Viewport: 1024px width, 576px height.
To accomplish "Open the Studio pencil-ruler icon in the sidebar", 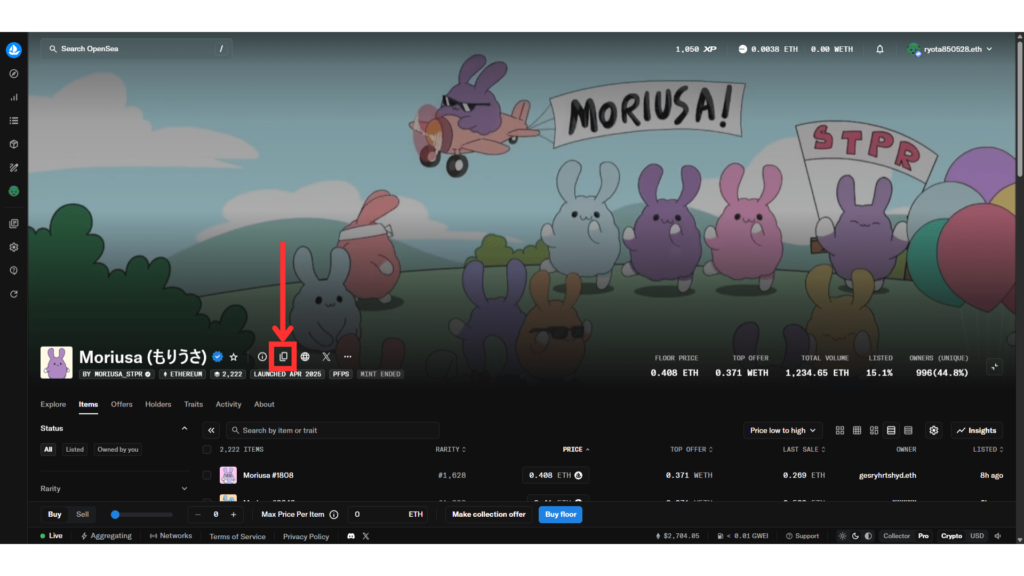I will point(14,168).
